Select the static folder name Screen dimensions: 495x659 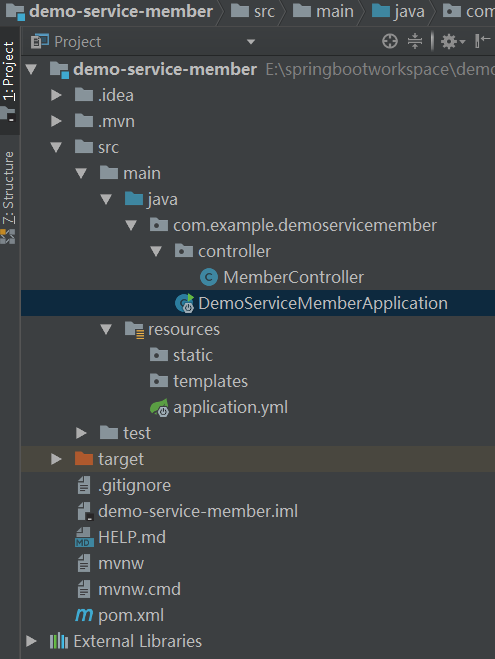(193, 355)
